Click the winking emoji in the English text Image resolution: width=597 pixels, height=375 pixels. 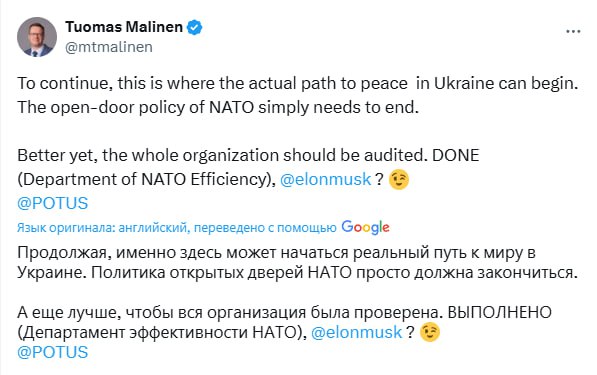click(399, 179)
